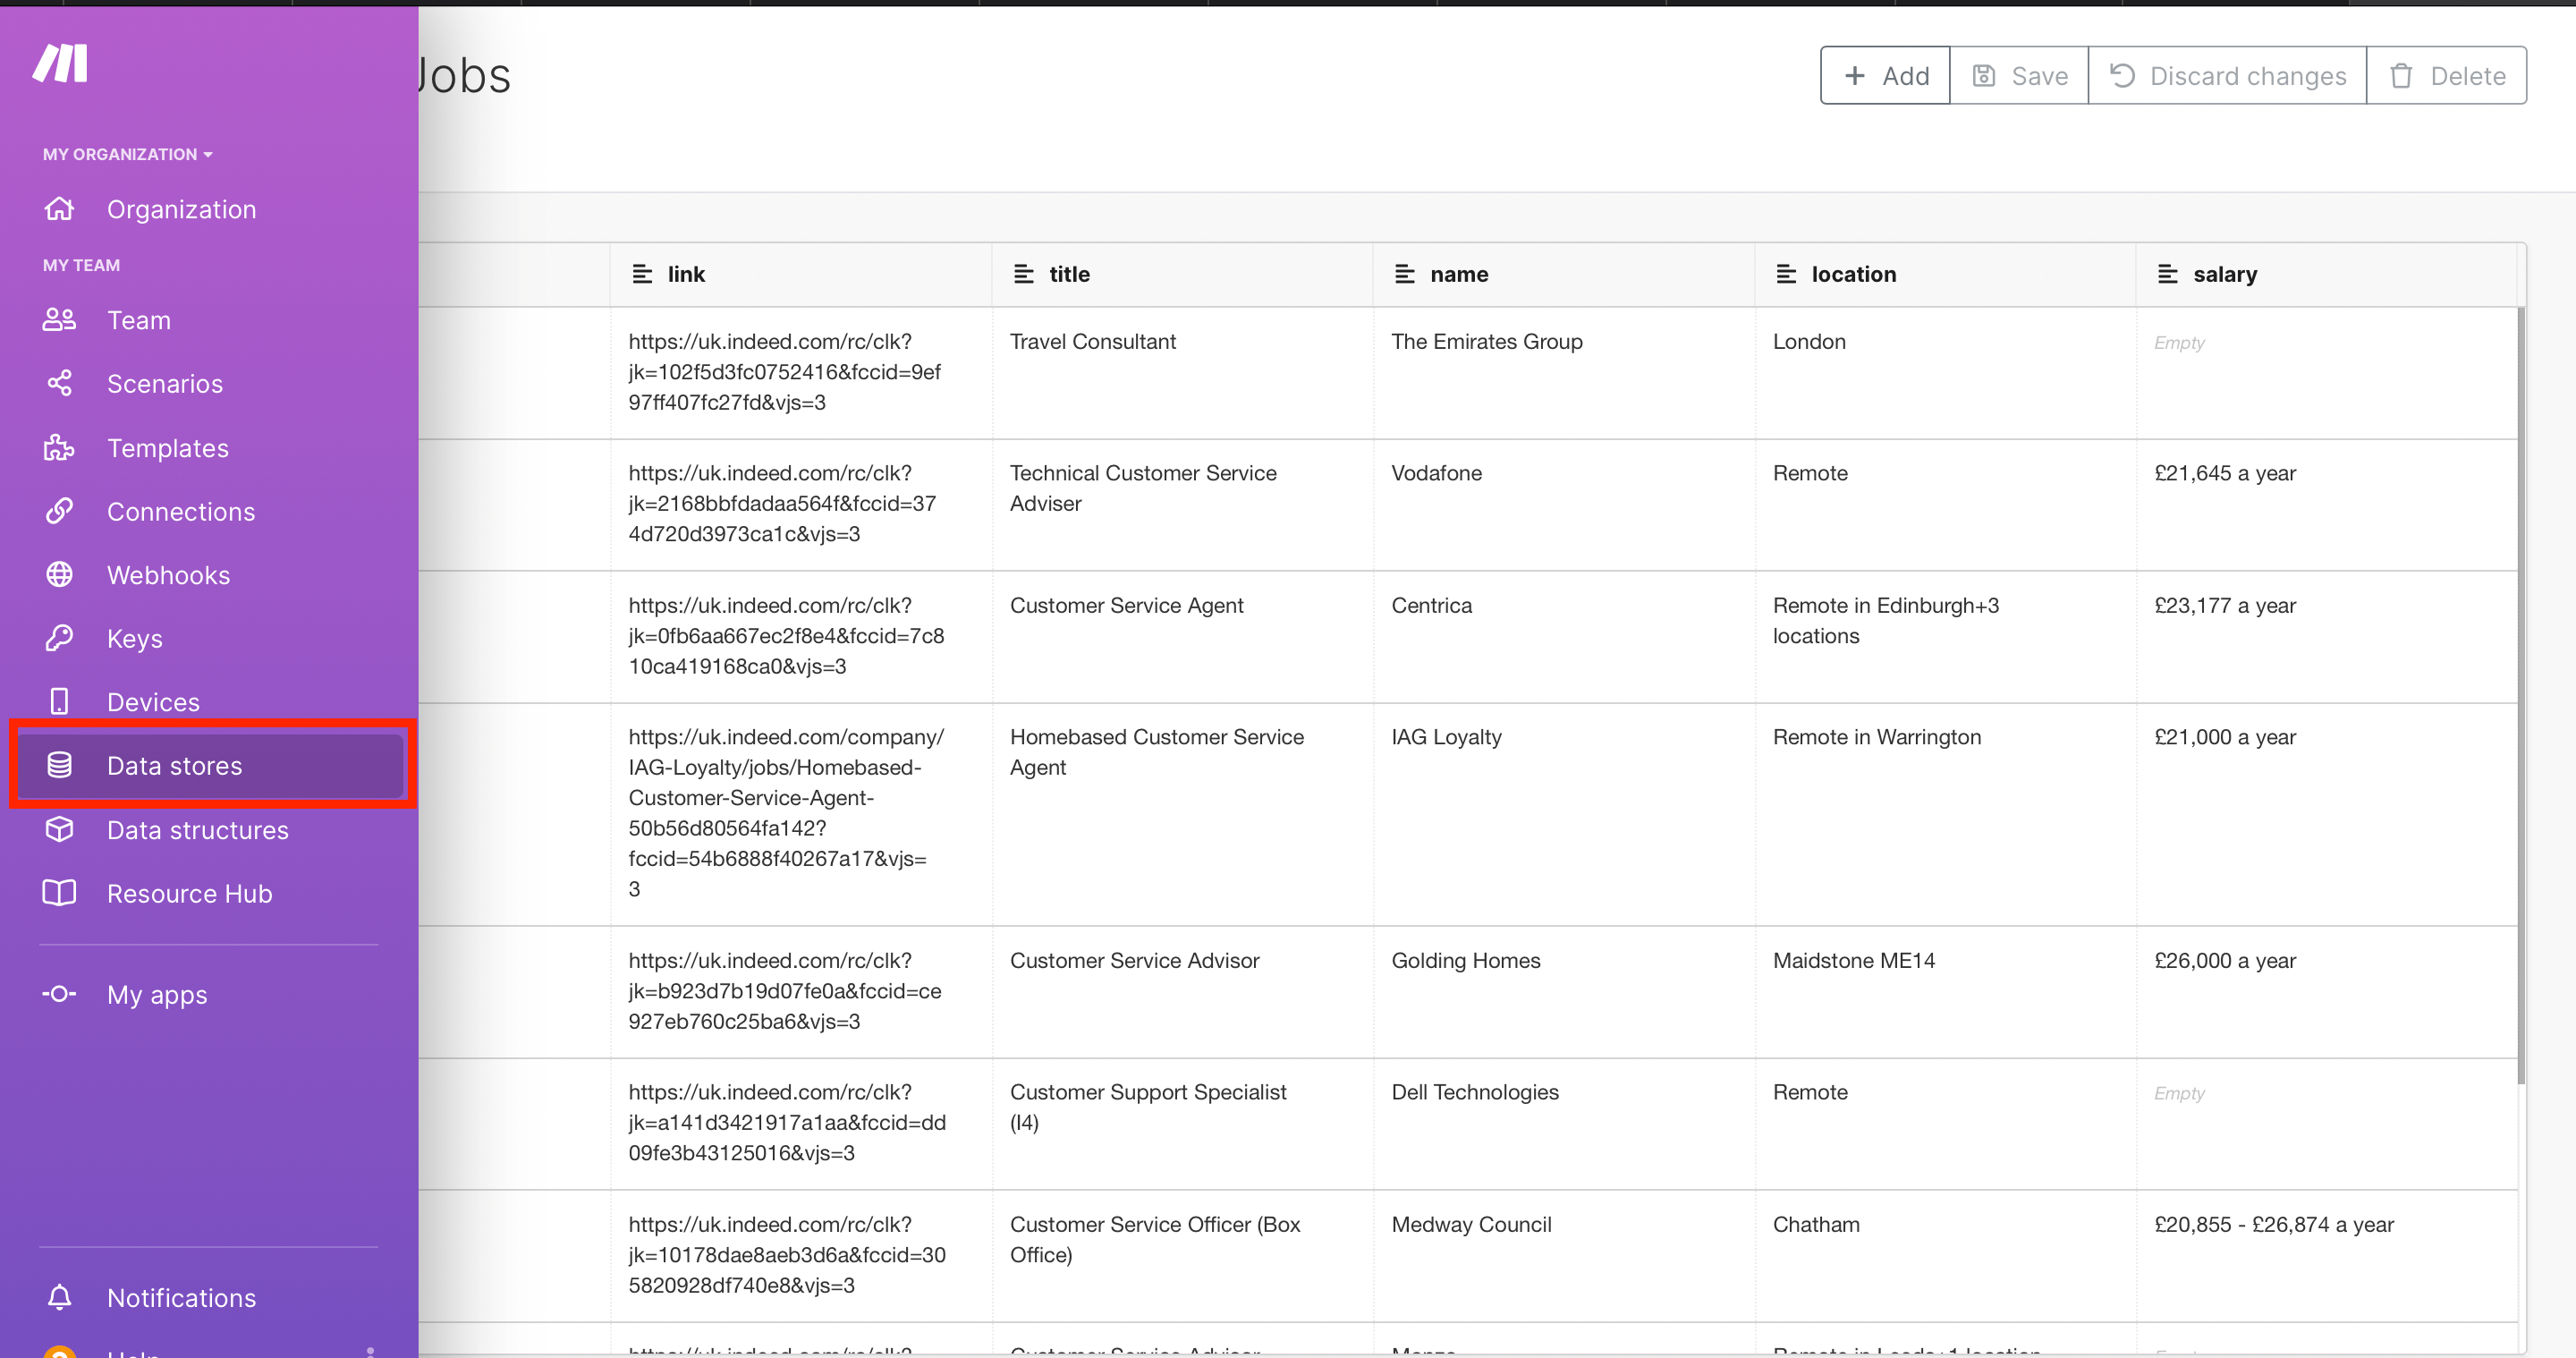The height and width of the screenshot is (1358, 2576).
Task: Expand the MY ORGANIZATION dropdown
Action: [127, 153]
